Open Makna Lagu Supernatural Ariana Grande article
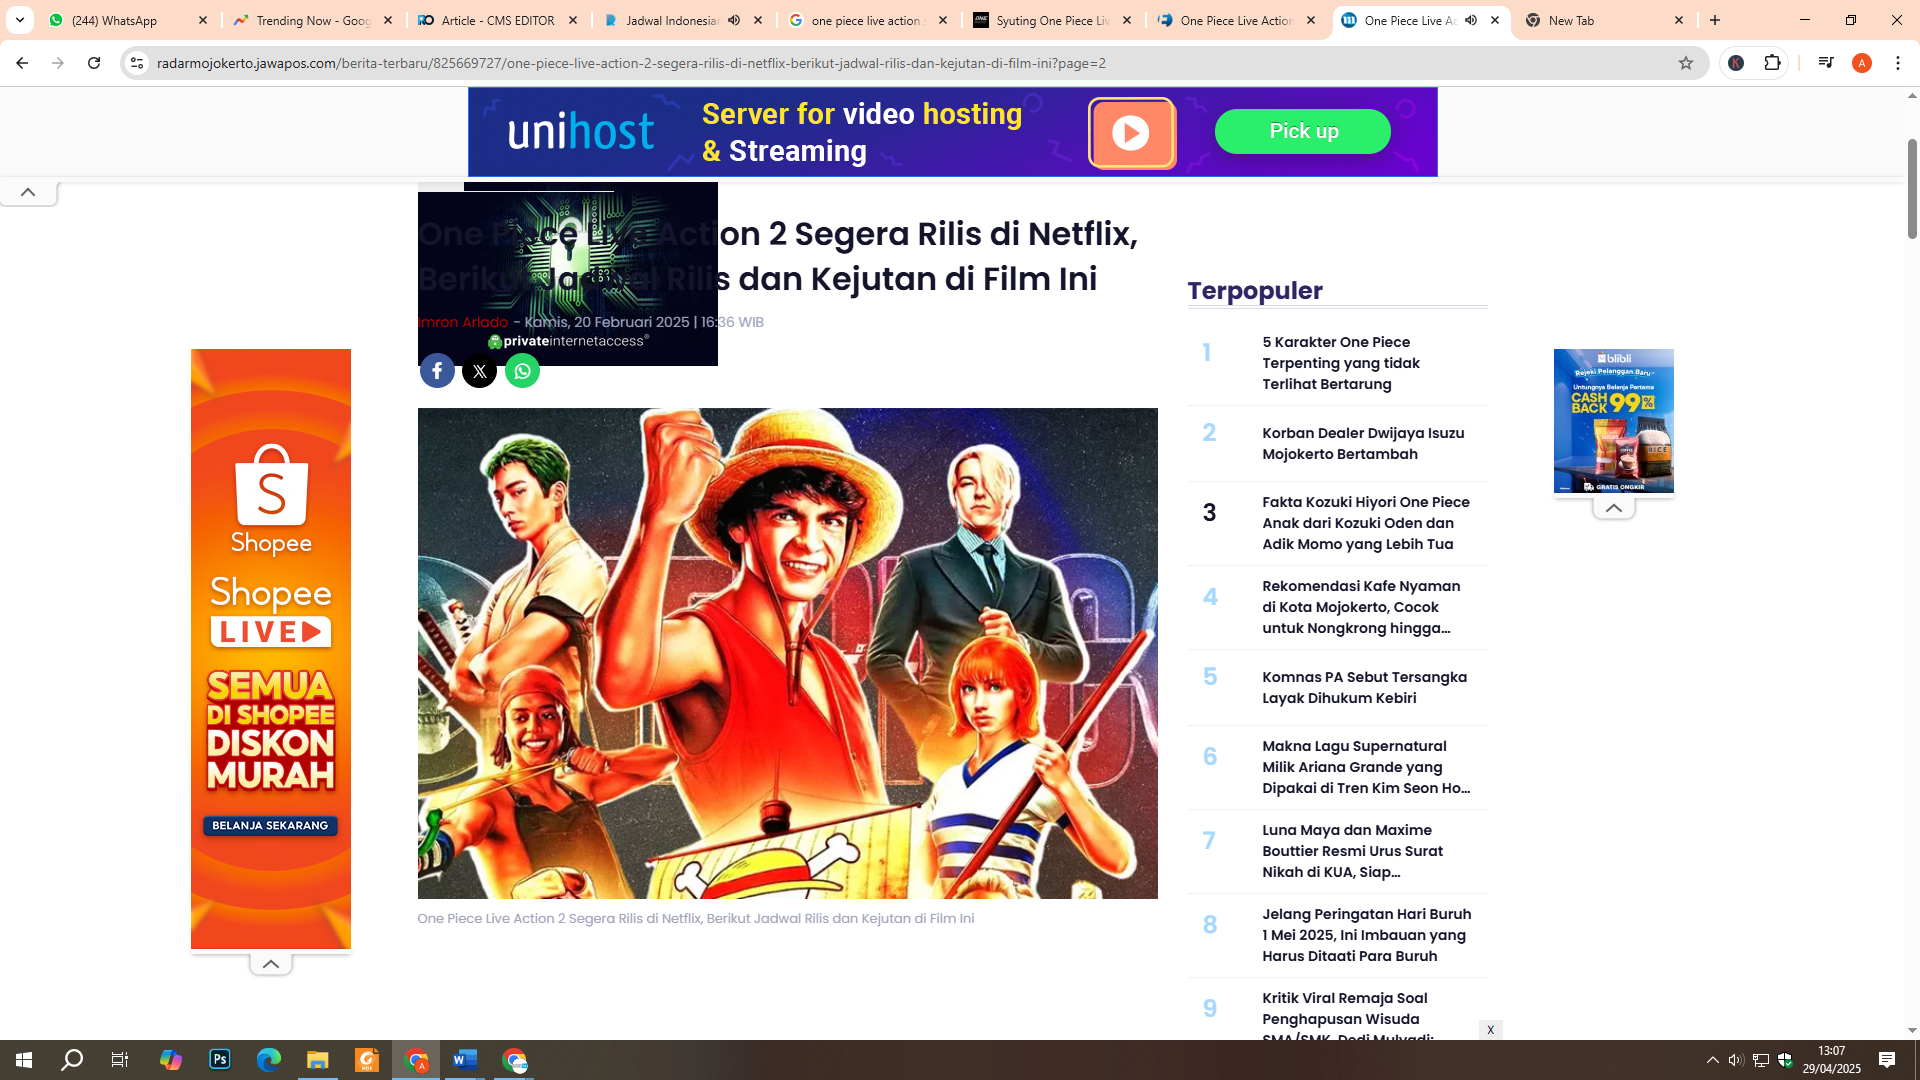The height and width of the screenshot is (1080, 1920). coord(1366,767)
